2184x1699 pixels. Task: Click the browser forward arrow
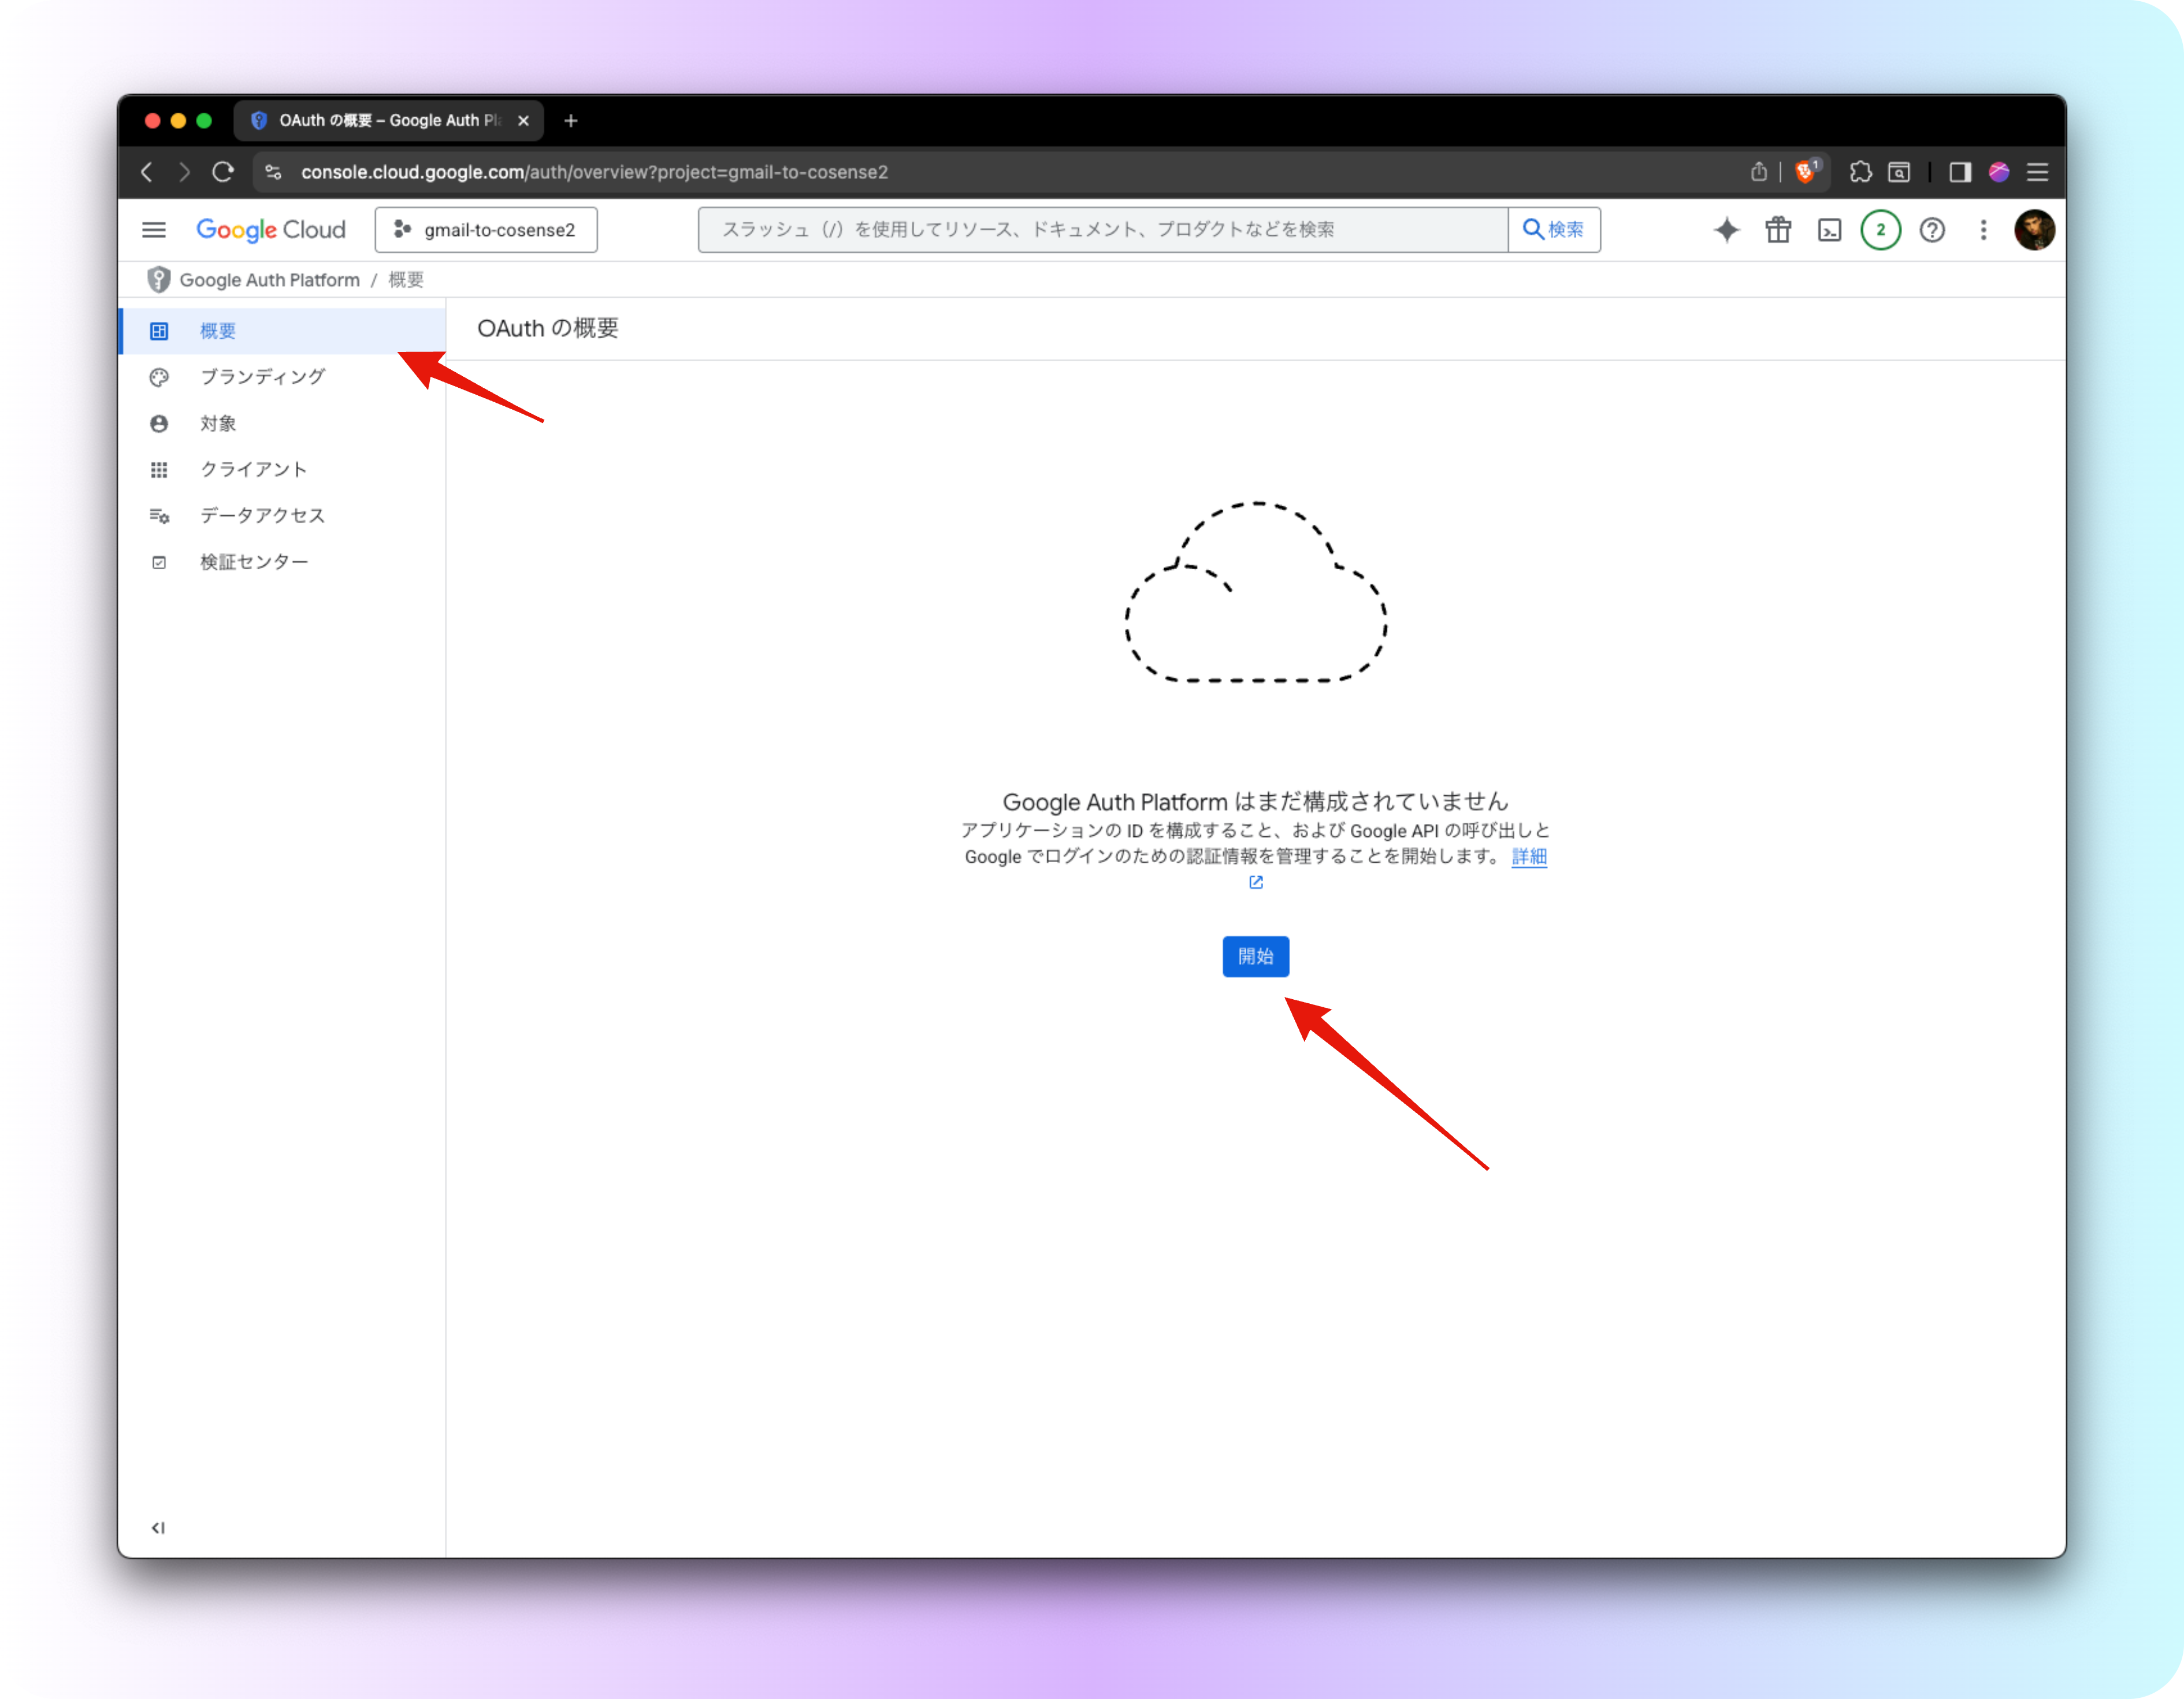184,172
